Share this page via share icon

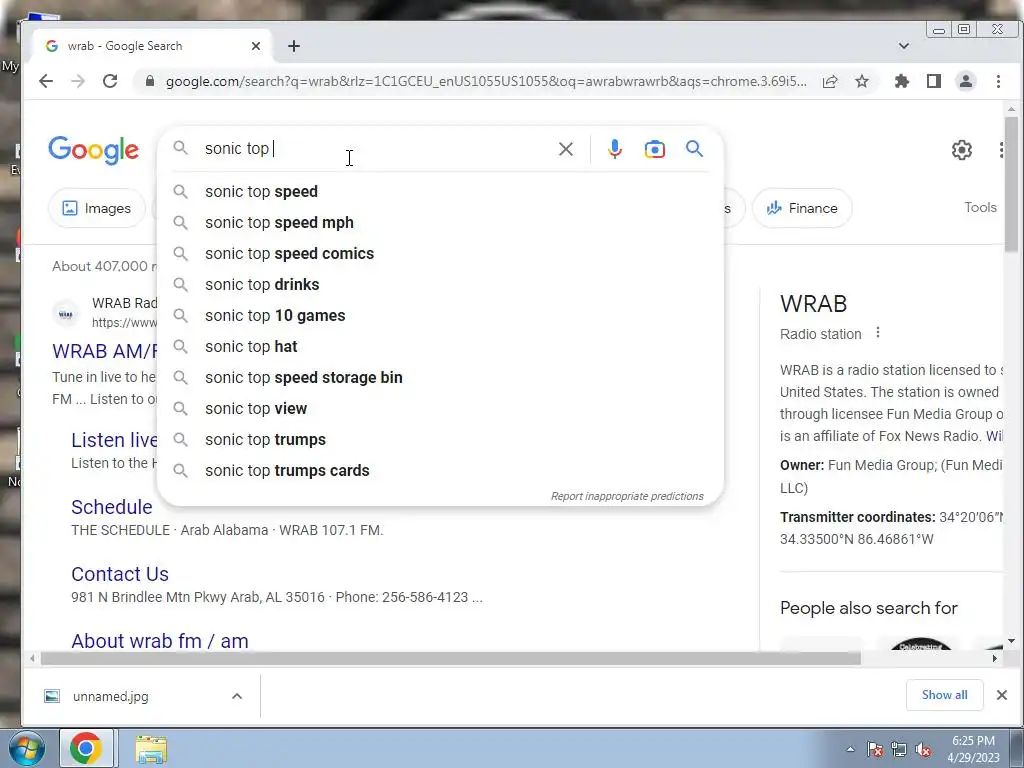tap(830, 81)
